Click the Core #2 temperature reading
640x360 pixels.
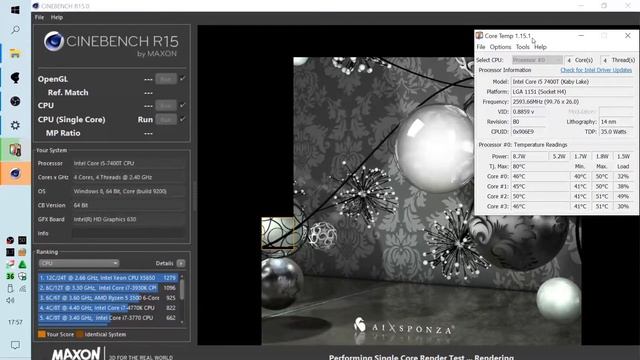540,196
